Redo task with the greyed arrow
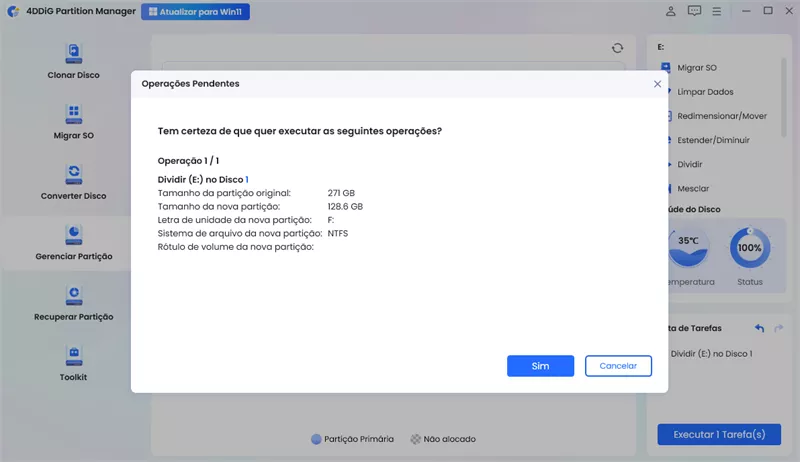 [x=778, y=328]
